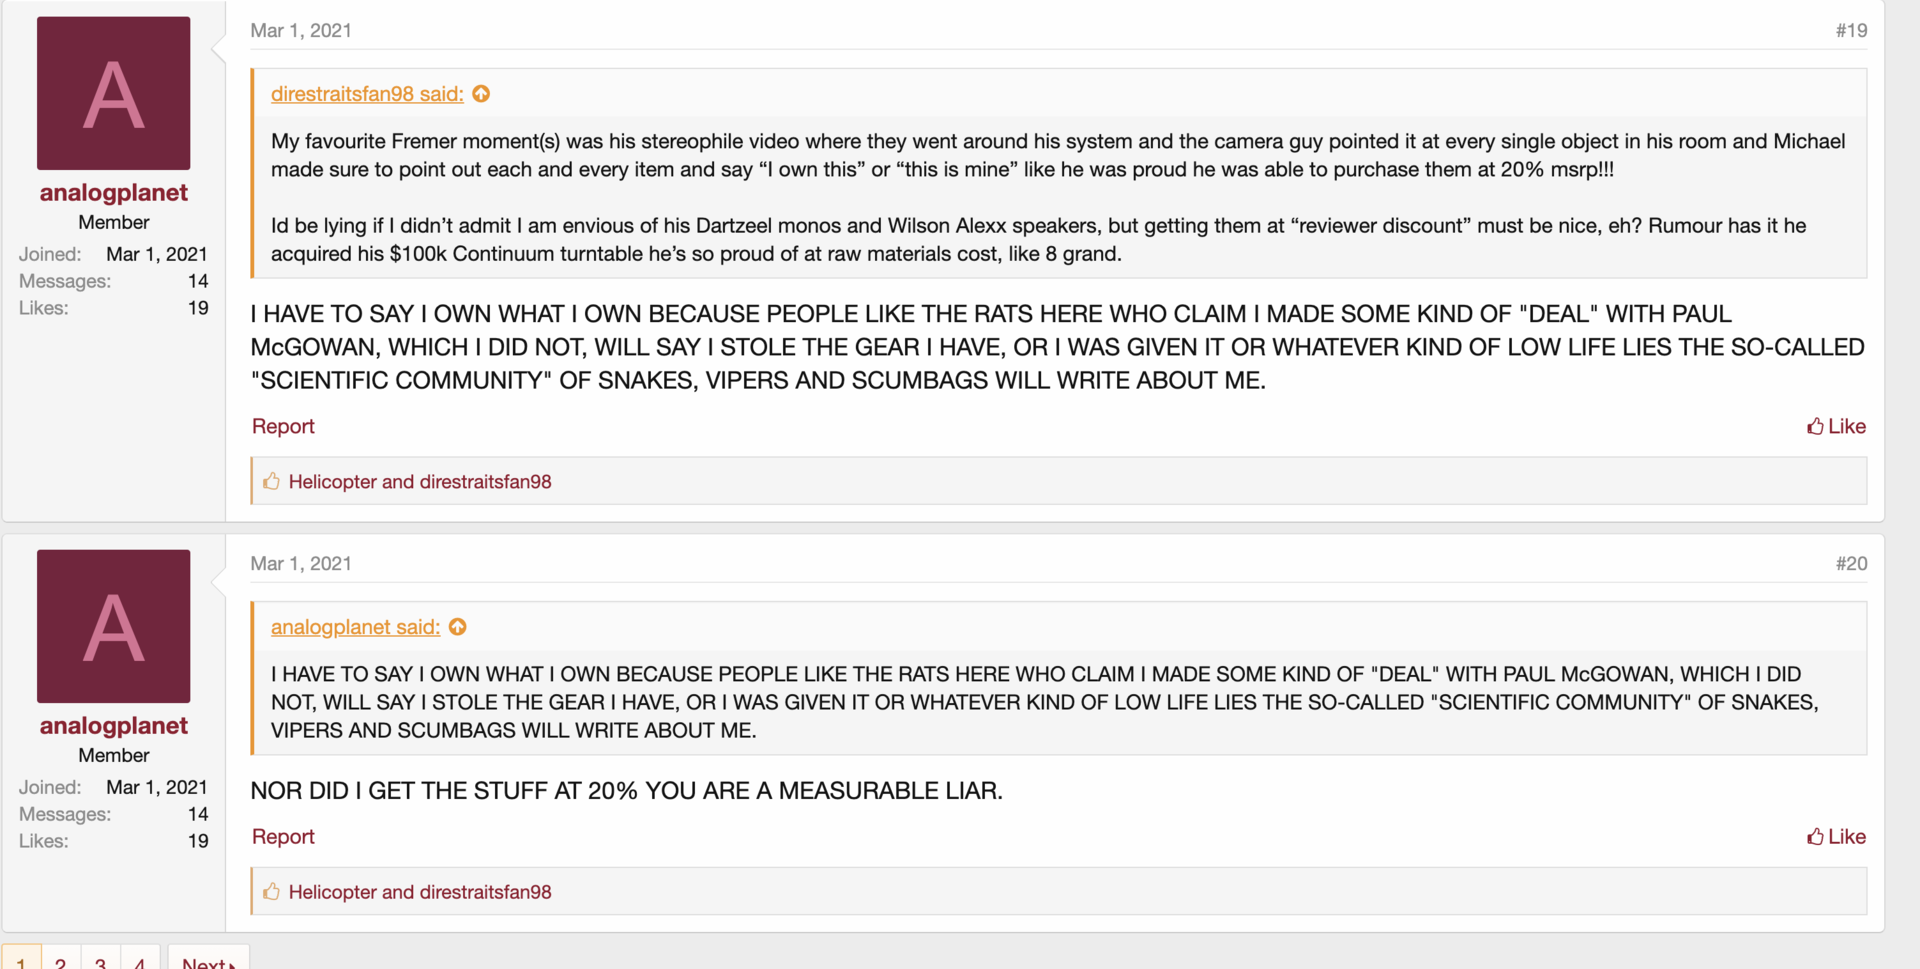Click the up-arrow icon beside analogplanet's quote
The width and height of the screenshot is (1920, 969).
pyautogui.click(x=458, y=627)
